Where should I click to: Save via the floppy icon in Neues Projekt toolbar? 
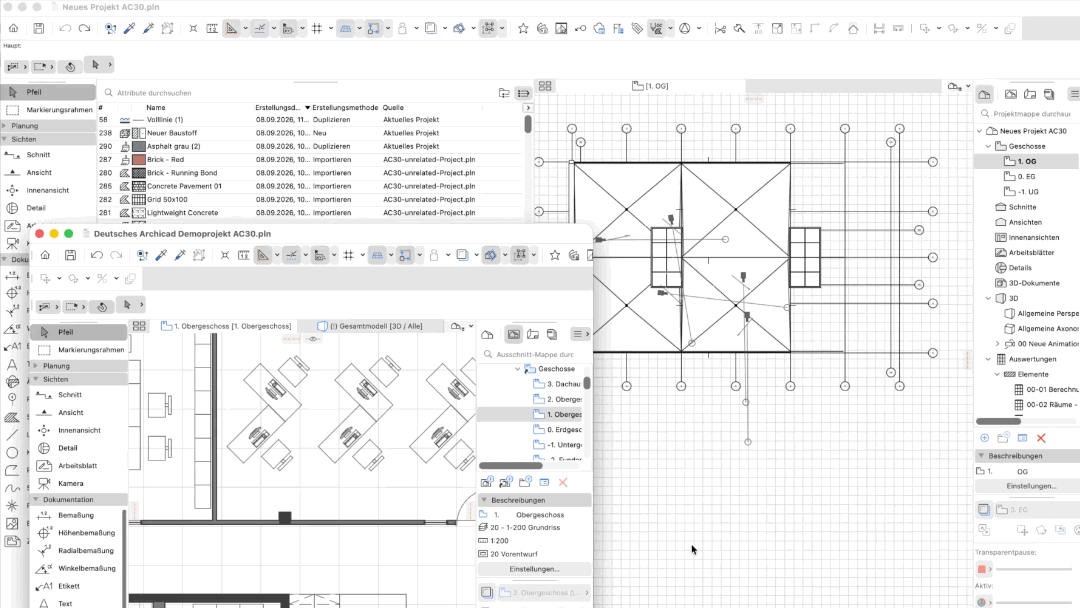pos(39,28)
